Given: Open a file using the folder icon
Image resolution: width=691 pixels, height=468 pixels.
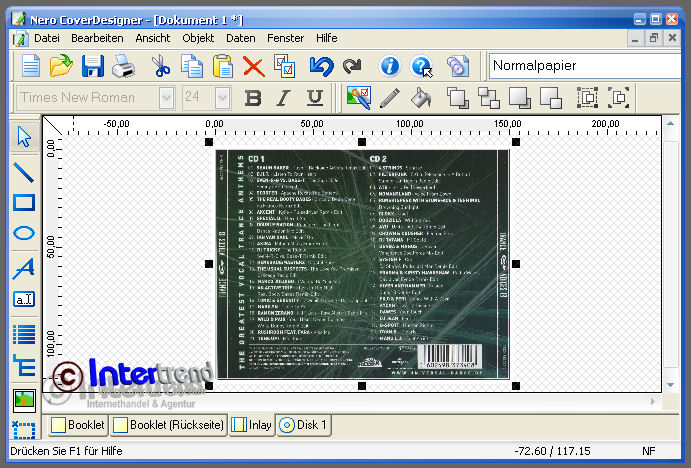Looking at the screenshot, I should [x=61, y=66].
